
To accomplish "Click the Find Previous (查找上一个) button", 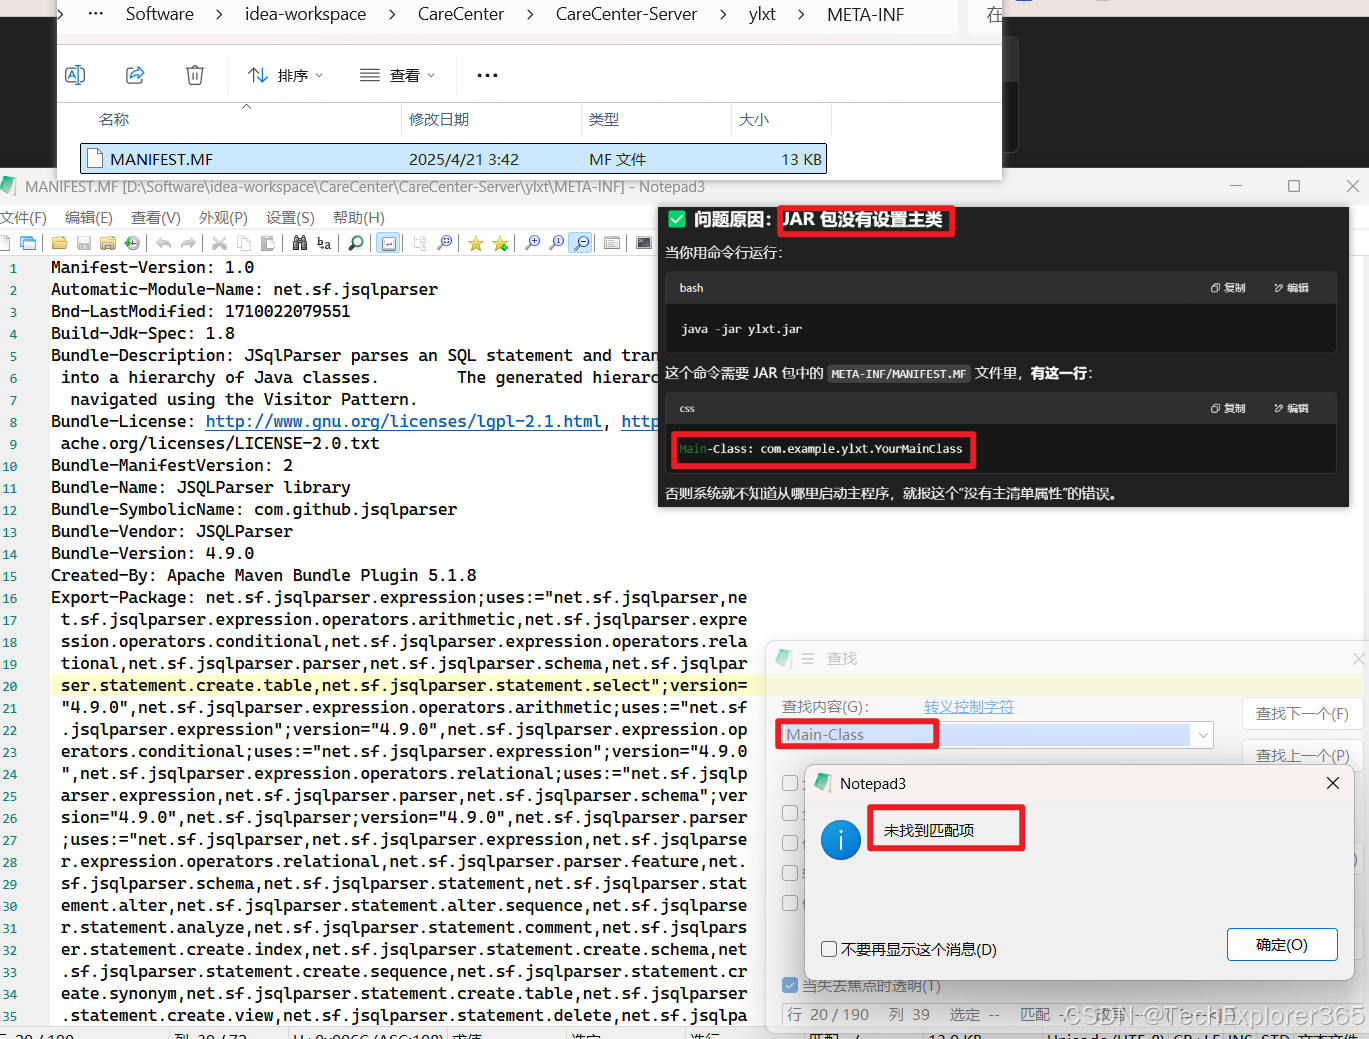I will [1301, 754].
